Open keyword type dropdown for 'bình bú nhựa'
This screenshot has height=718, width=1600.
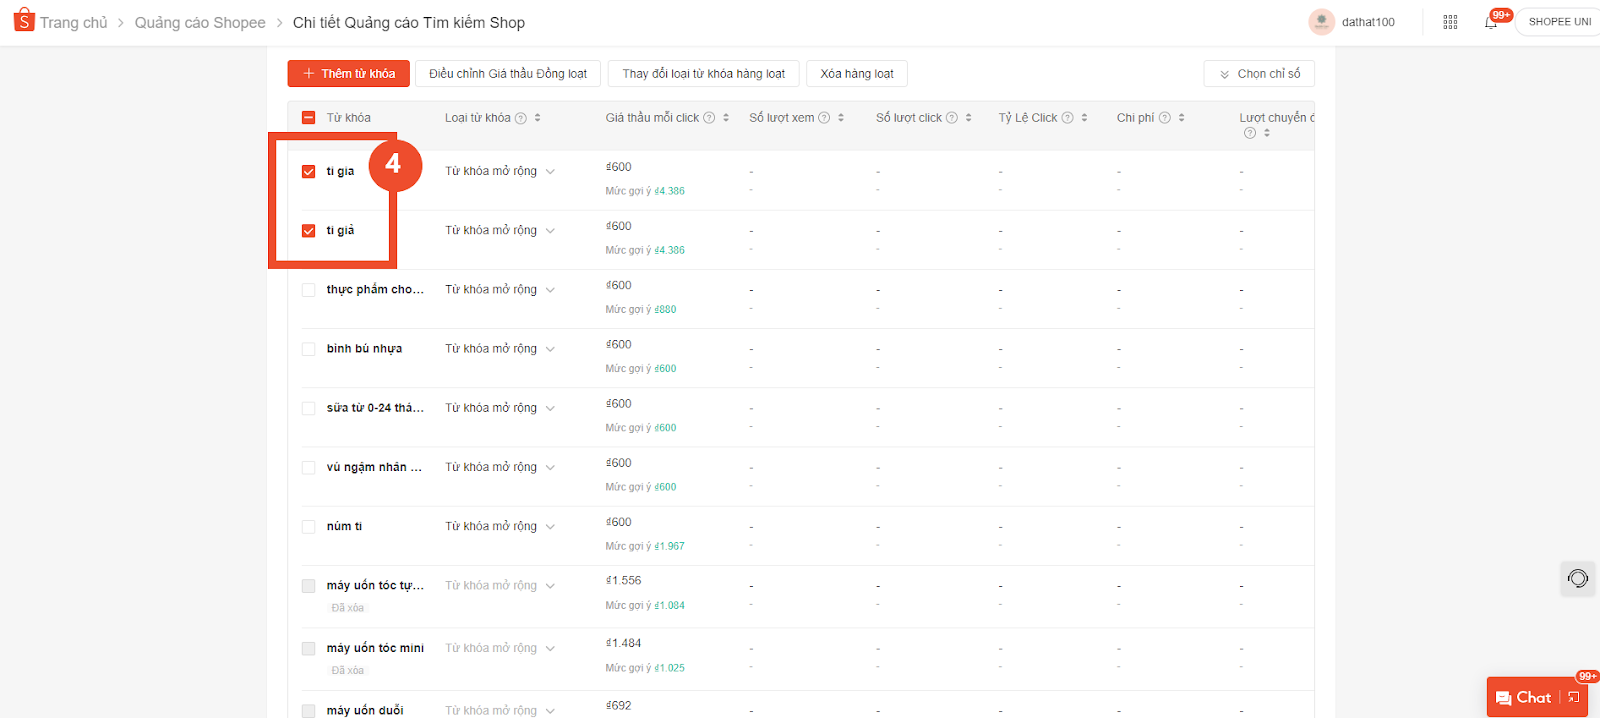pyautogui.click(x=500, y=348)
